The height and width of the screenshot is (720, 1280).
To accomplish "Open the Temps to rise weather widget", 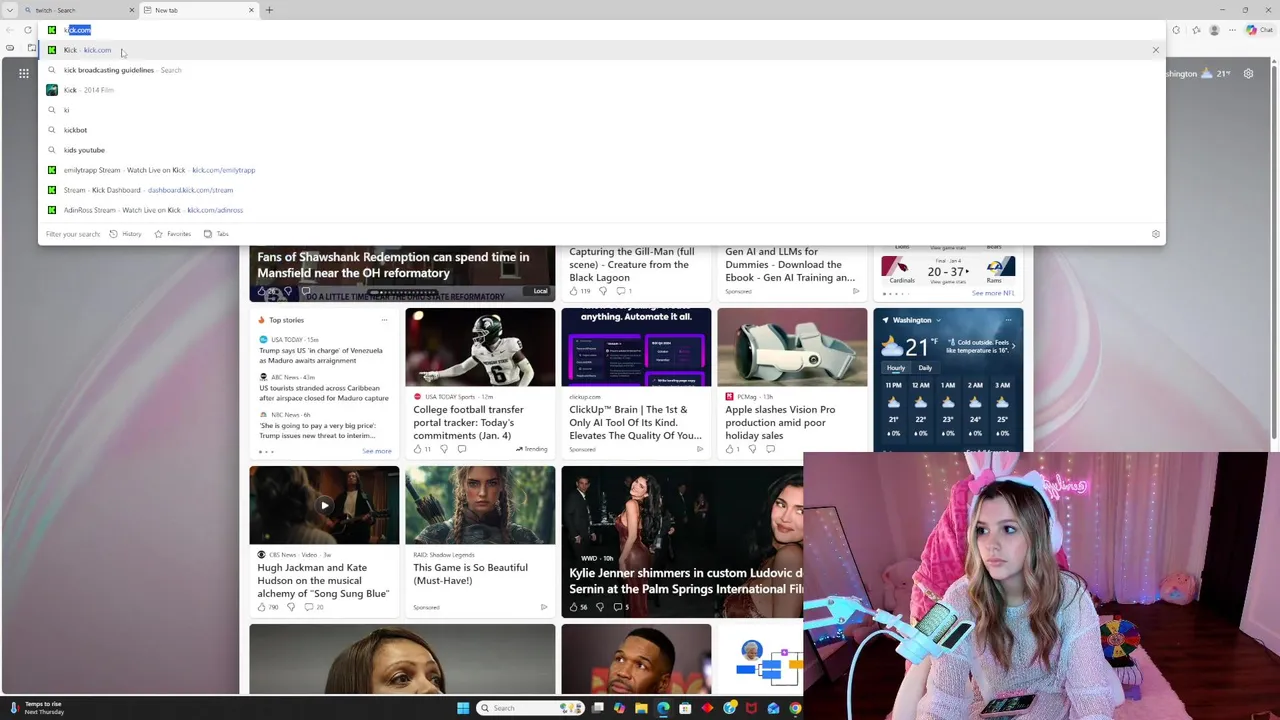I will [x=38, y=708].
